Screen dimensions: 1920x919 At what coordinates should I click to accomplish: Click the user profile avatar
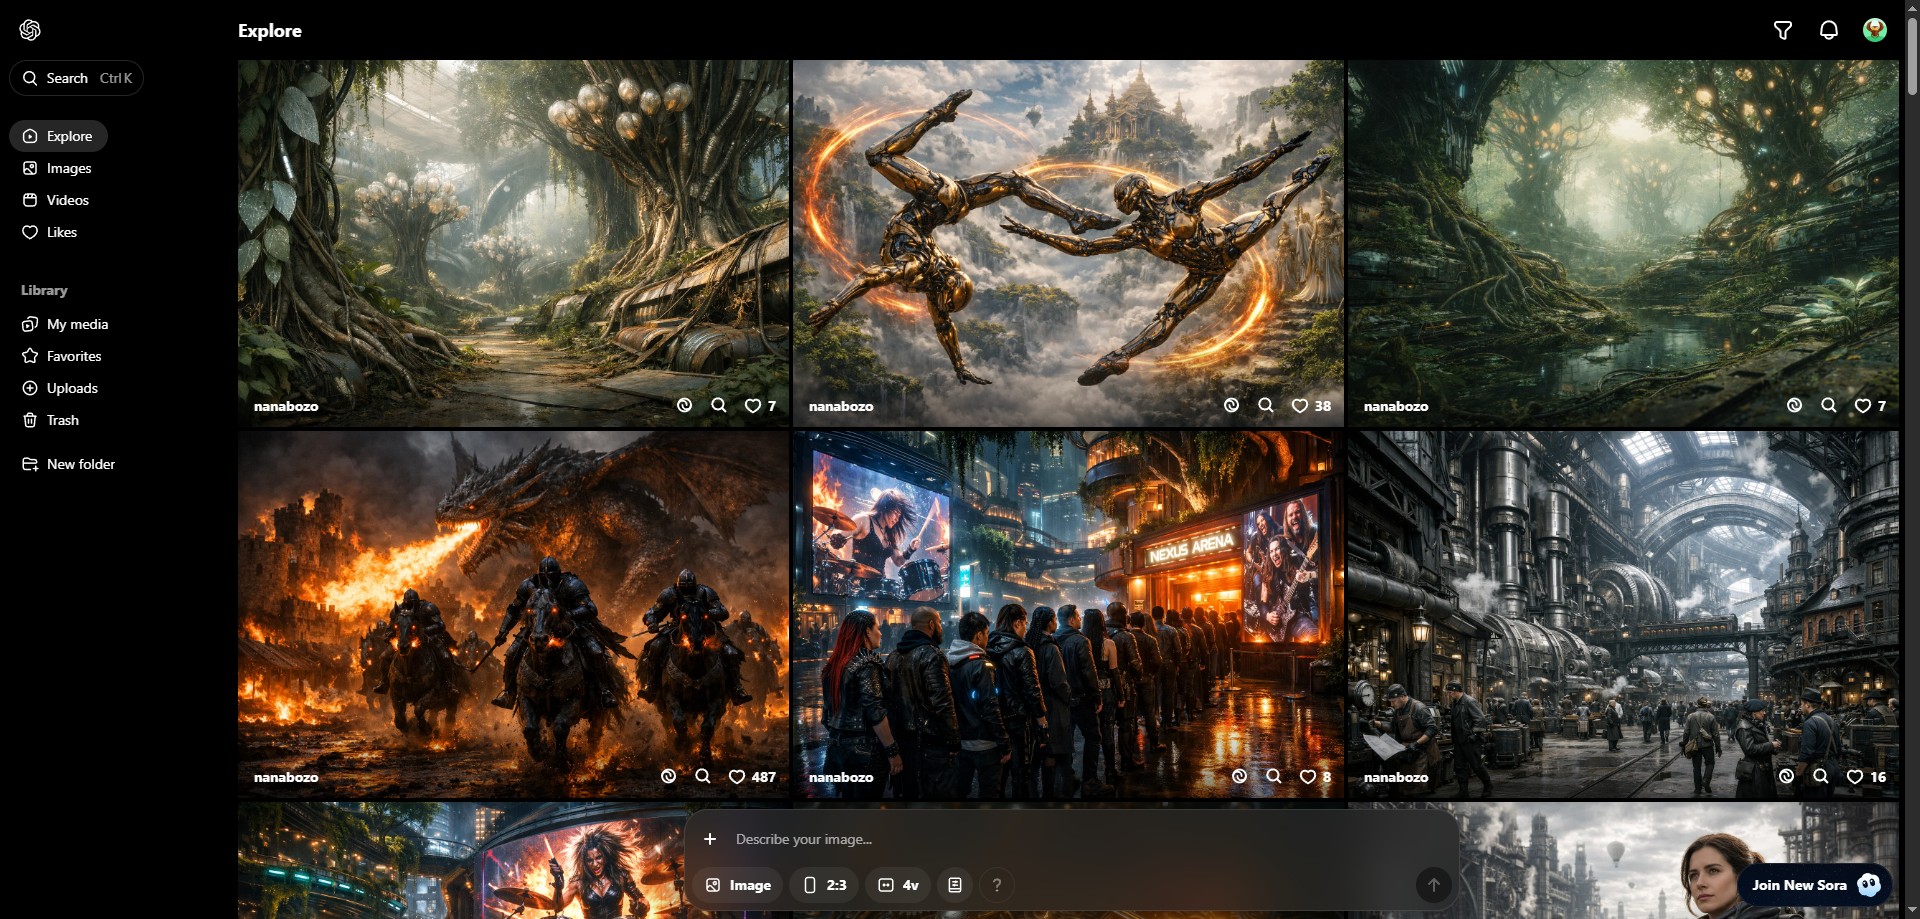1874,30
